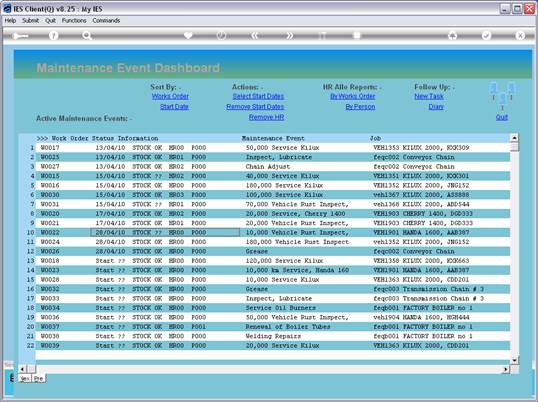Open the Functions menu

pyautogui.click(x=74, y=21)
